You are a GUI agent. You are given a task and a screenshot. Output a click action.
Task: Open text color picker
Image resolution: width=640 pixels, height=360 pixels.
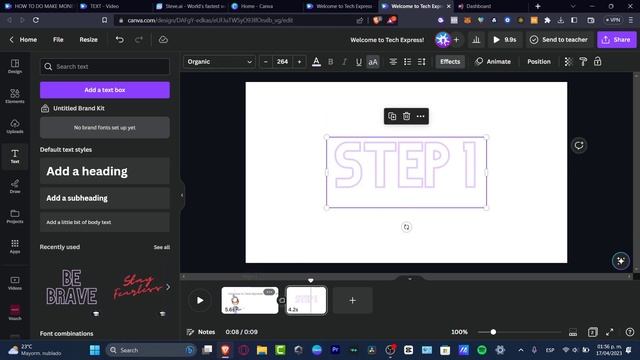[316, 62]
